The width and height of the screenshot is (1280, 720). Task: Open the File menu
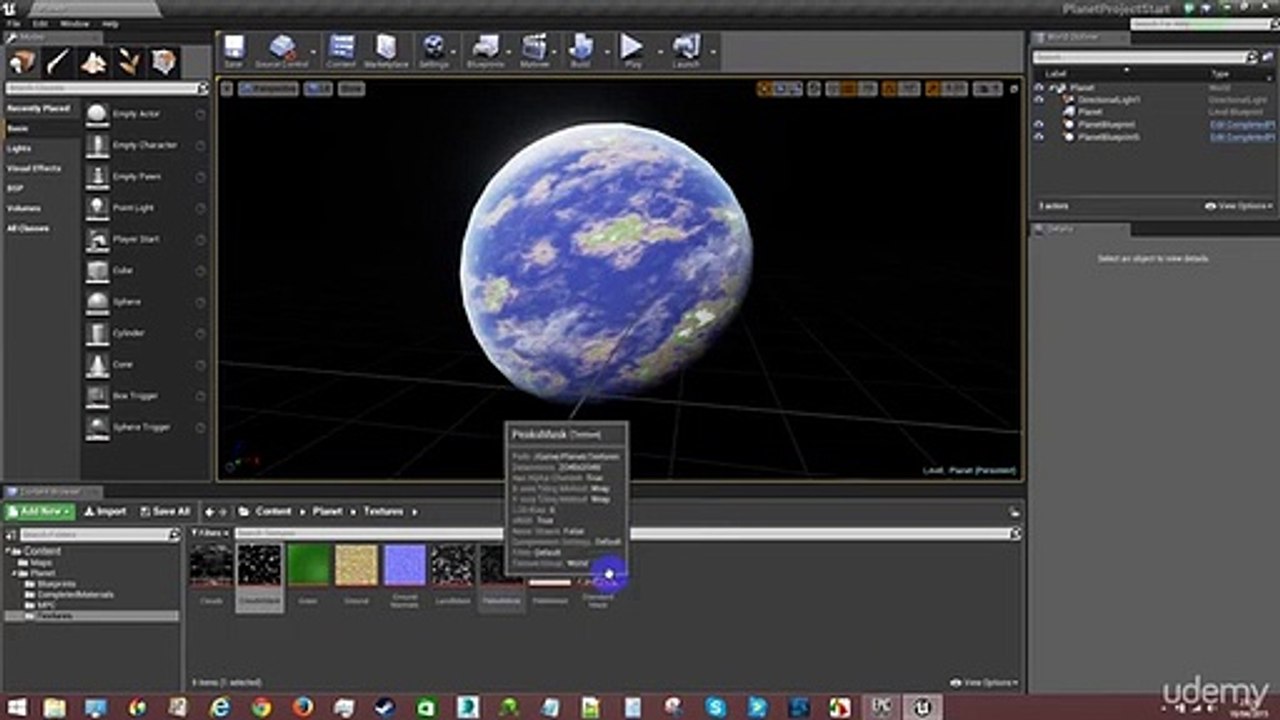click(13, 23)
